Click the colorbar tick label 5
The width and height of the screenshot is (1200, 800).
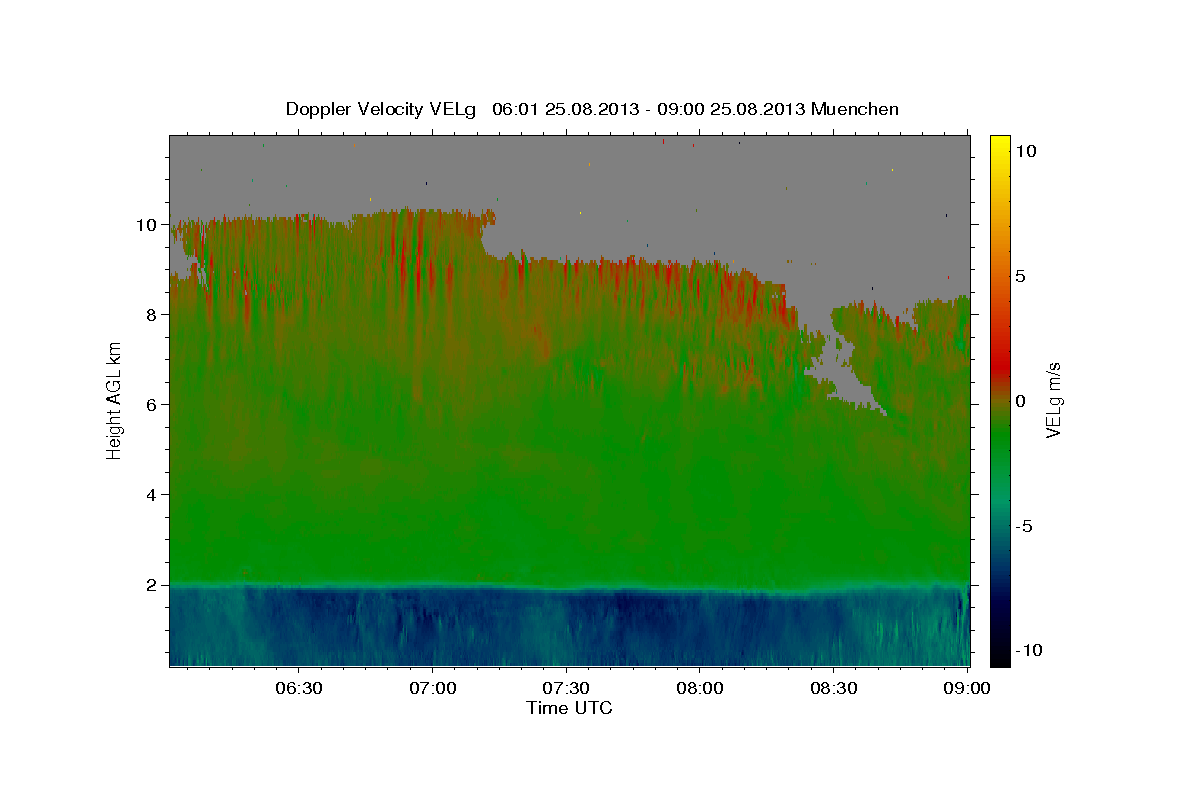(x=1020, y=275)
